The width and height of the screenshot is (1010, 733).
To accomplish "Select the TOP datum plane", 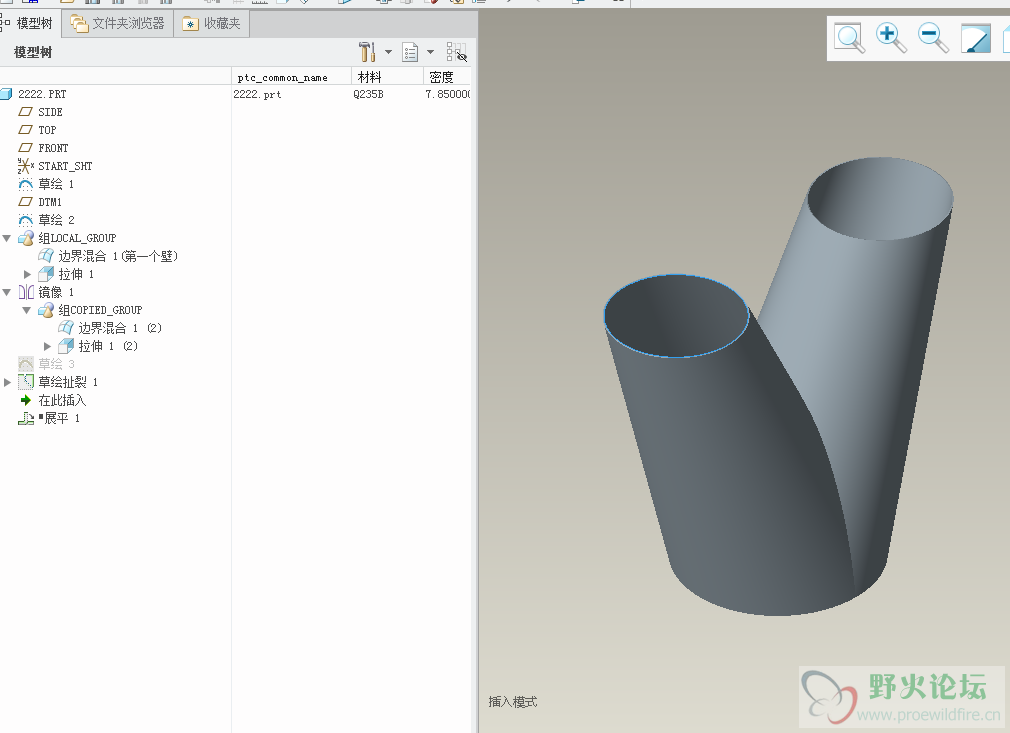I will 46,130.
